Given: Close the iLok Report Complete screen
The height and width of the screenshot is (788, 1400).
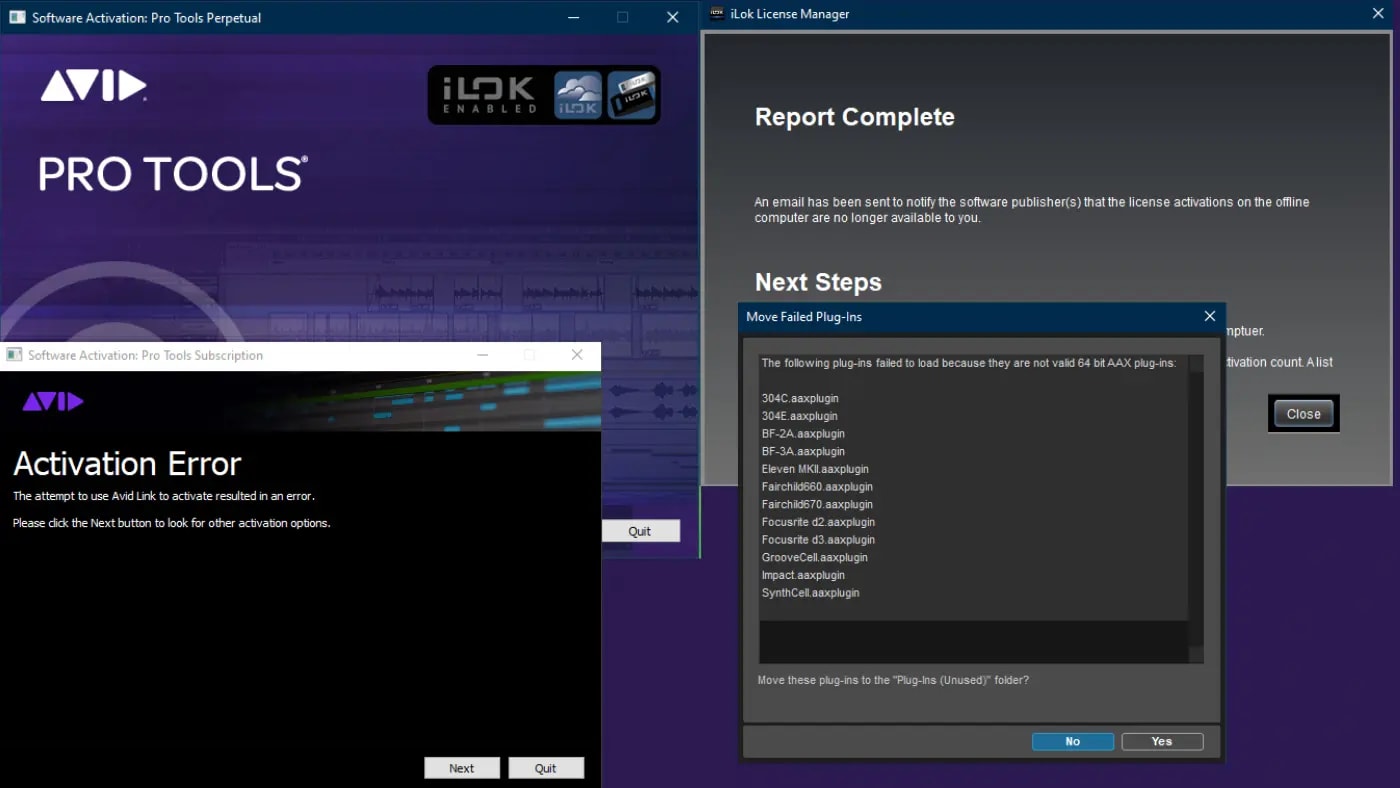Looking at the screenshot, I should [1302, 413].
